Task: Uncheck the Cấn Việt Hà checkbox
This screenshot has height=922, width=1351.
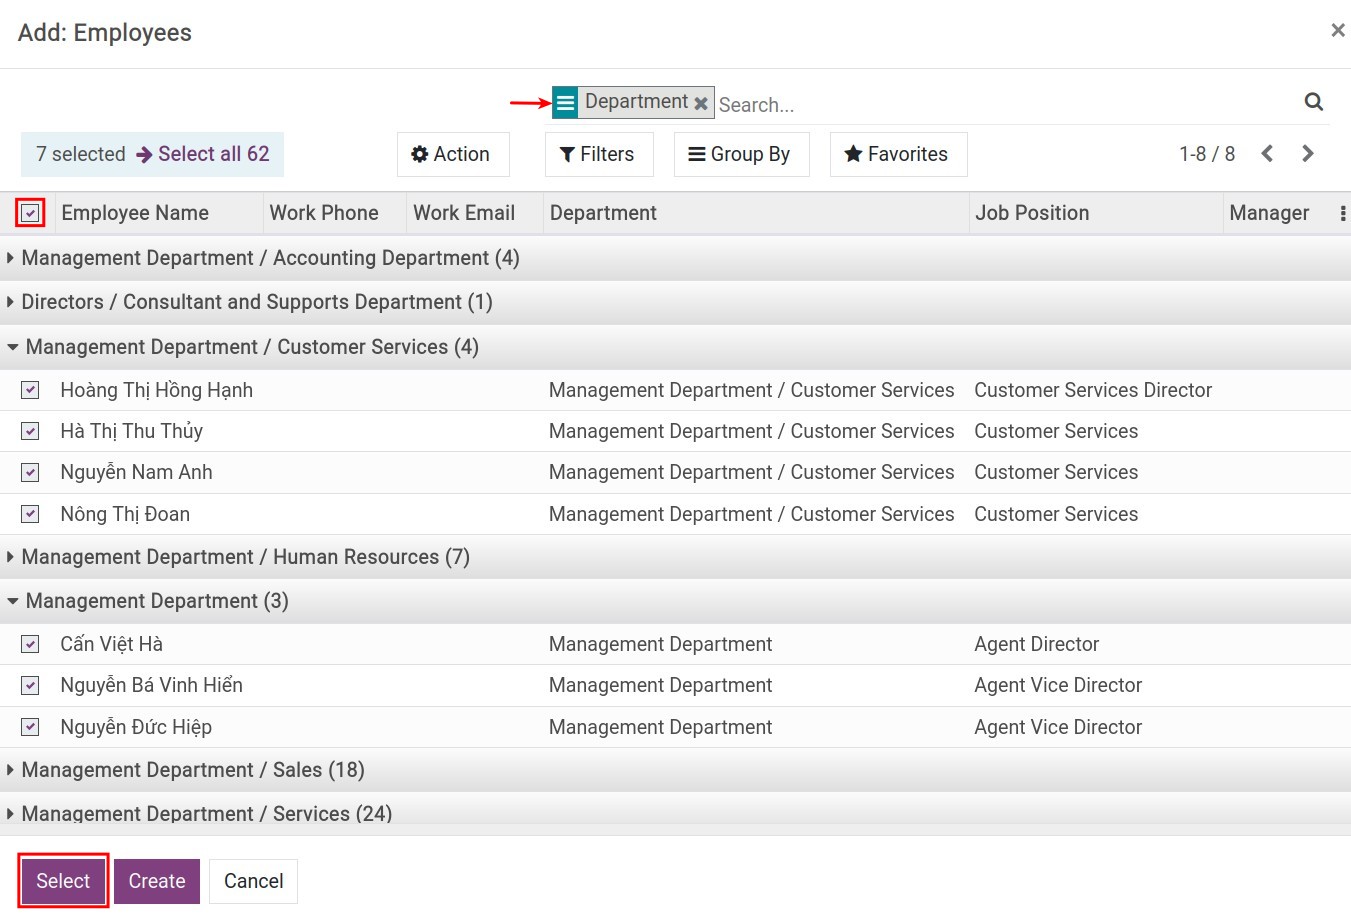Action: coord(30,644)
